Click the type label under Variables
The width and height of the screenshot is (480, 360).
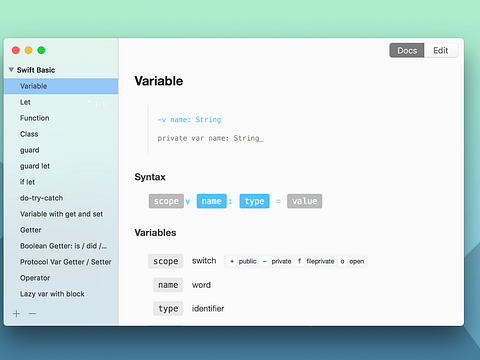point(168,309)
